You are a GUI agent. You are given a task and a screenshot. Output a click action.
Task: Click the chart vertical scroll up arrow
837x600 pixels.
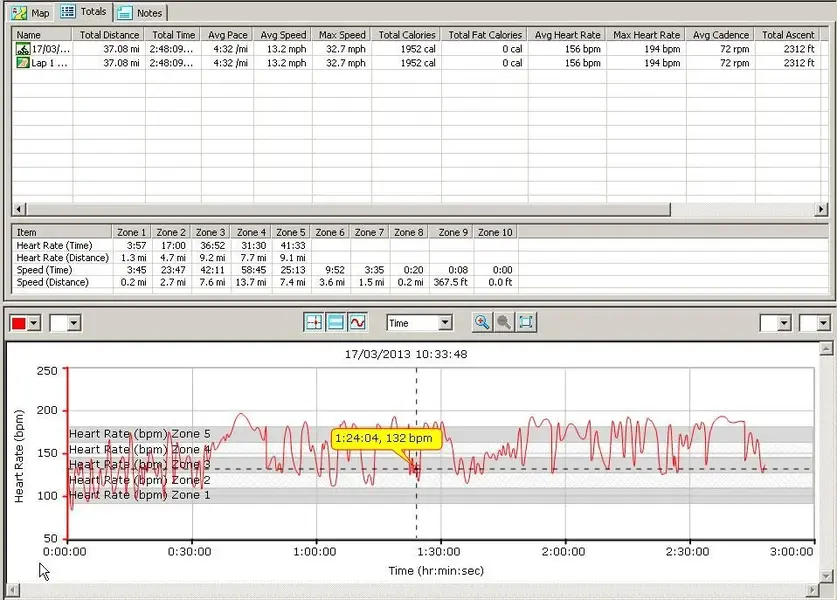coord(826,349)
